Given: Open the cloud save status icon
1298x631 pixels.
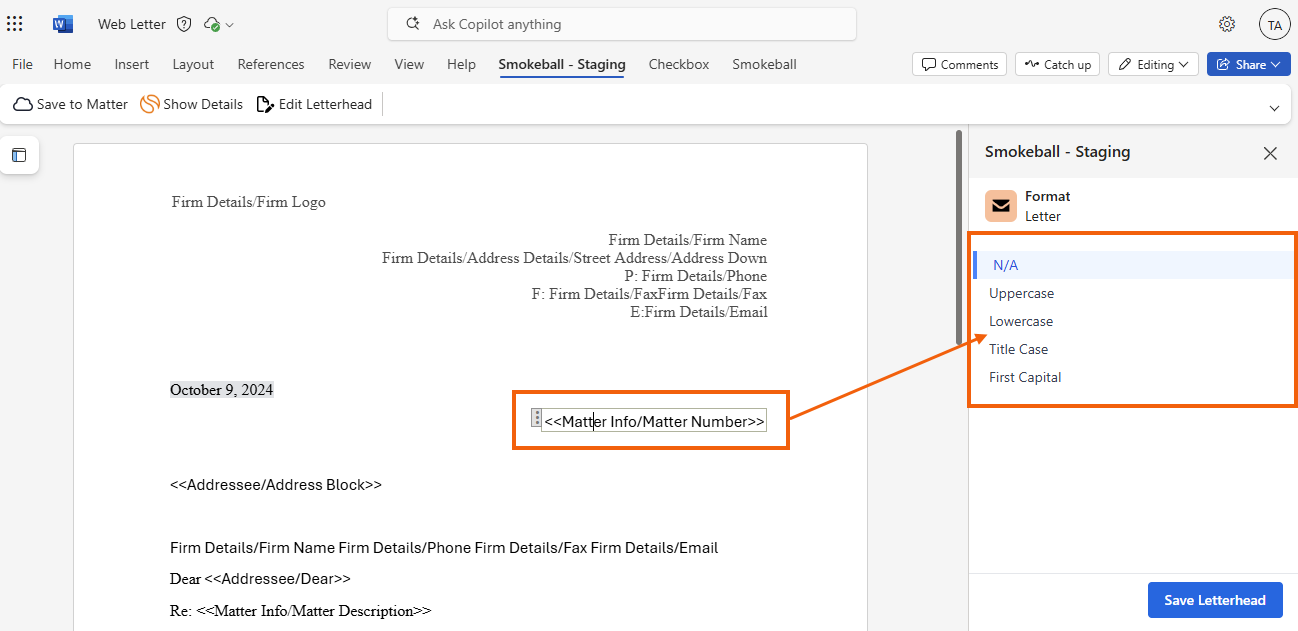Looking at the screenshot, I should 212,24.
